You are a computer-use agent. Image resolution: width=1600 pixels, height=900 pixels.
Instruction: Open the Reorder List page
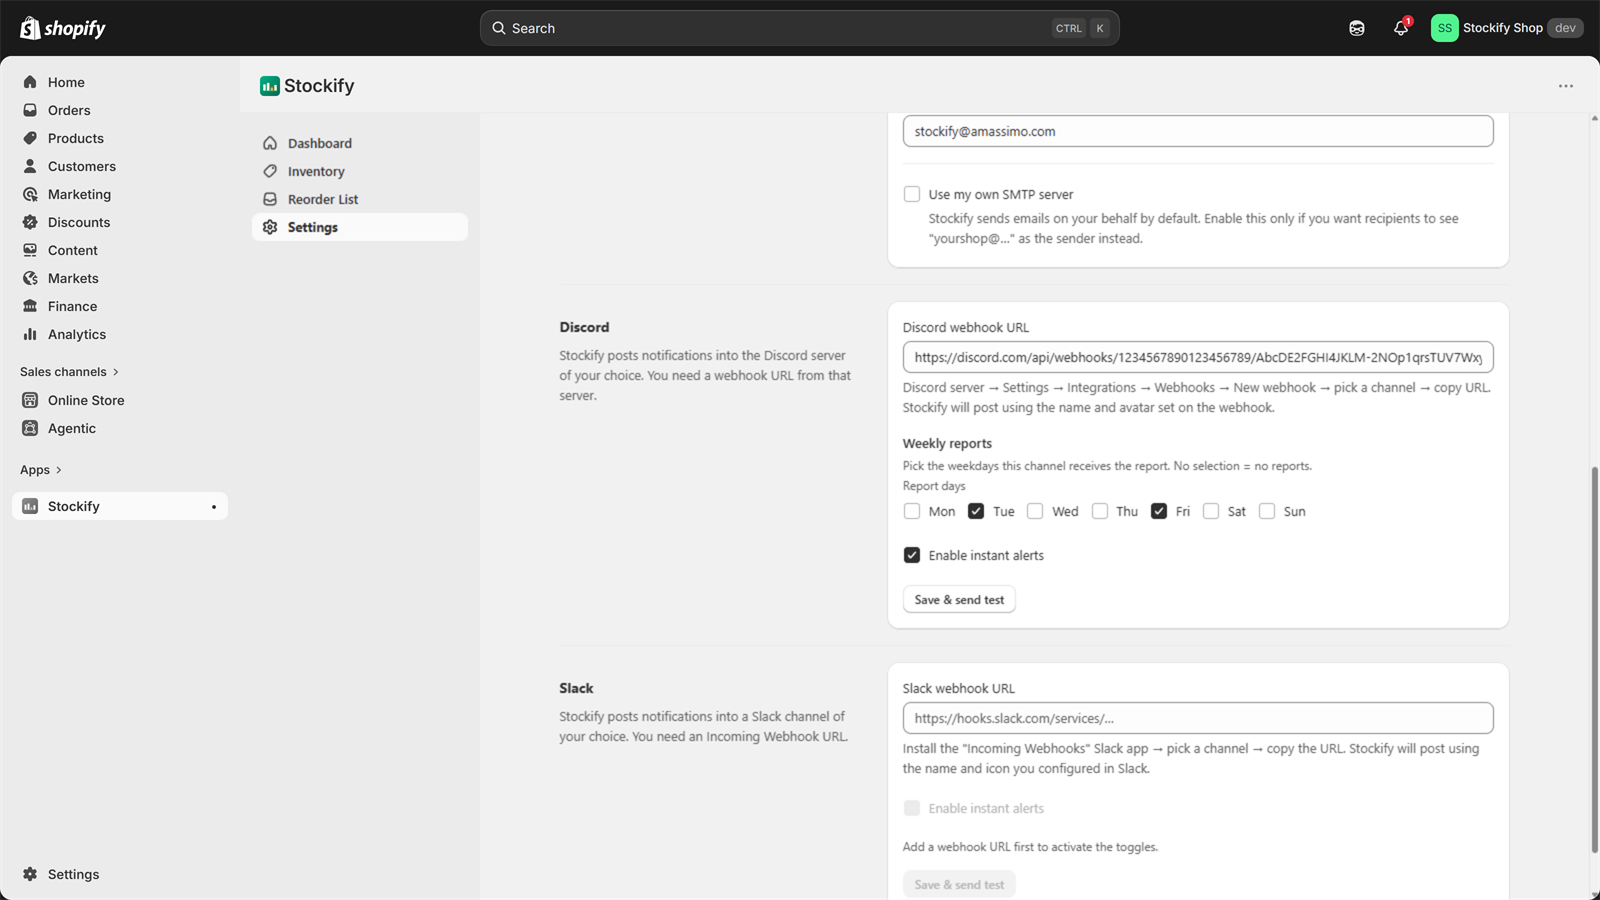pos(360,199)
